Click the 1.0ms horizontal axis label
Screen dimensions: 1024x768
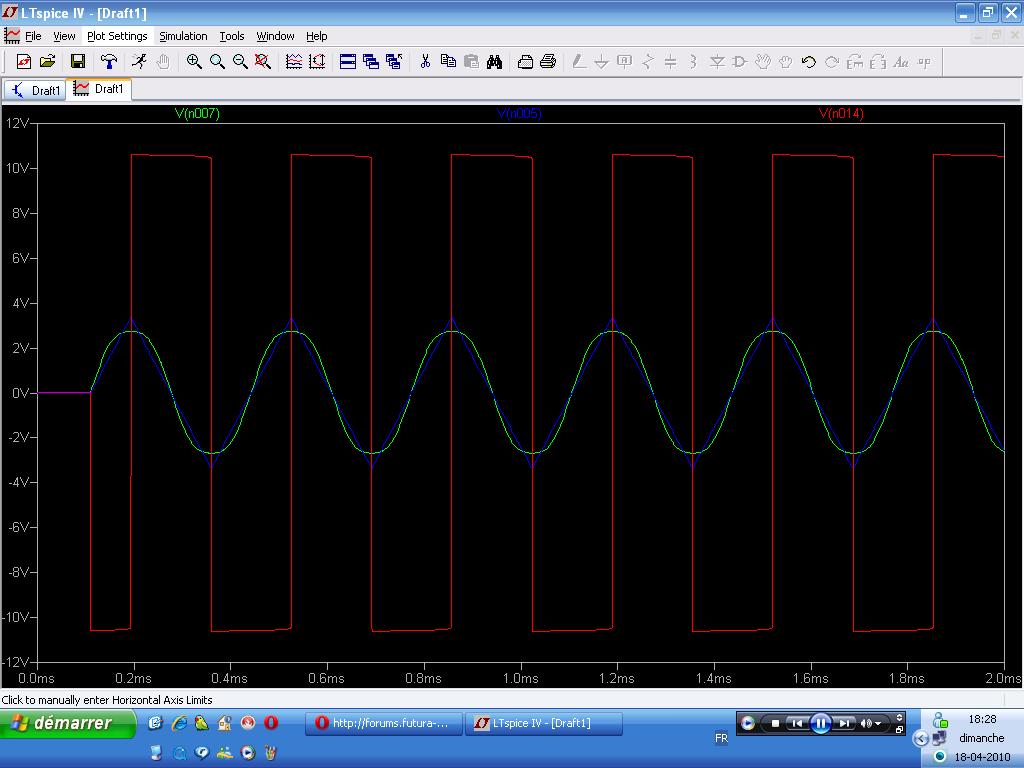pyautogui.click(x=520, y=678)
